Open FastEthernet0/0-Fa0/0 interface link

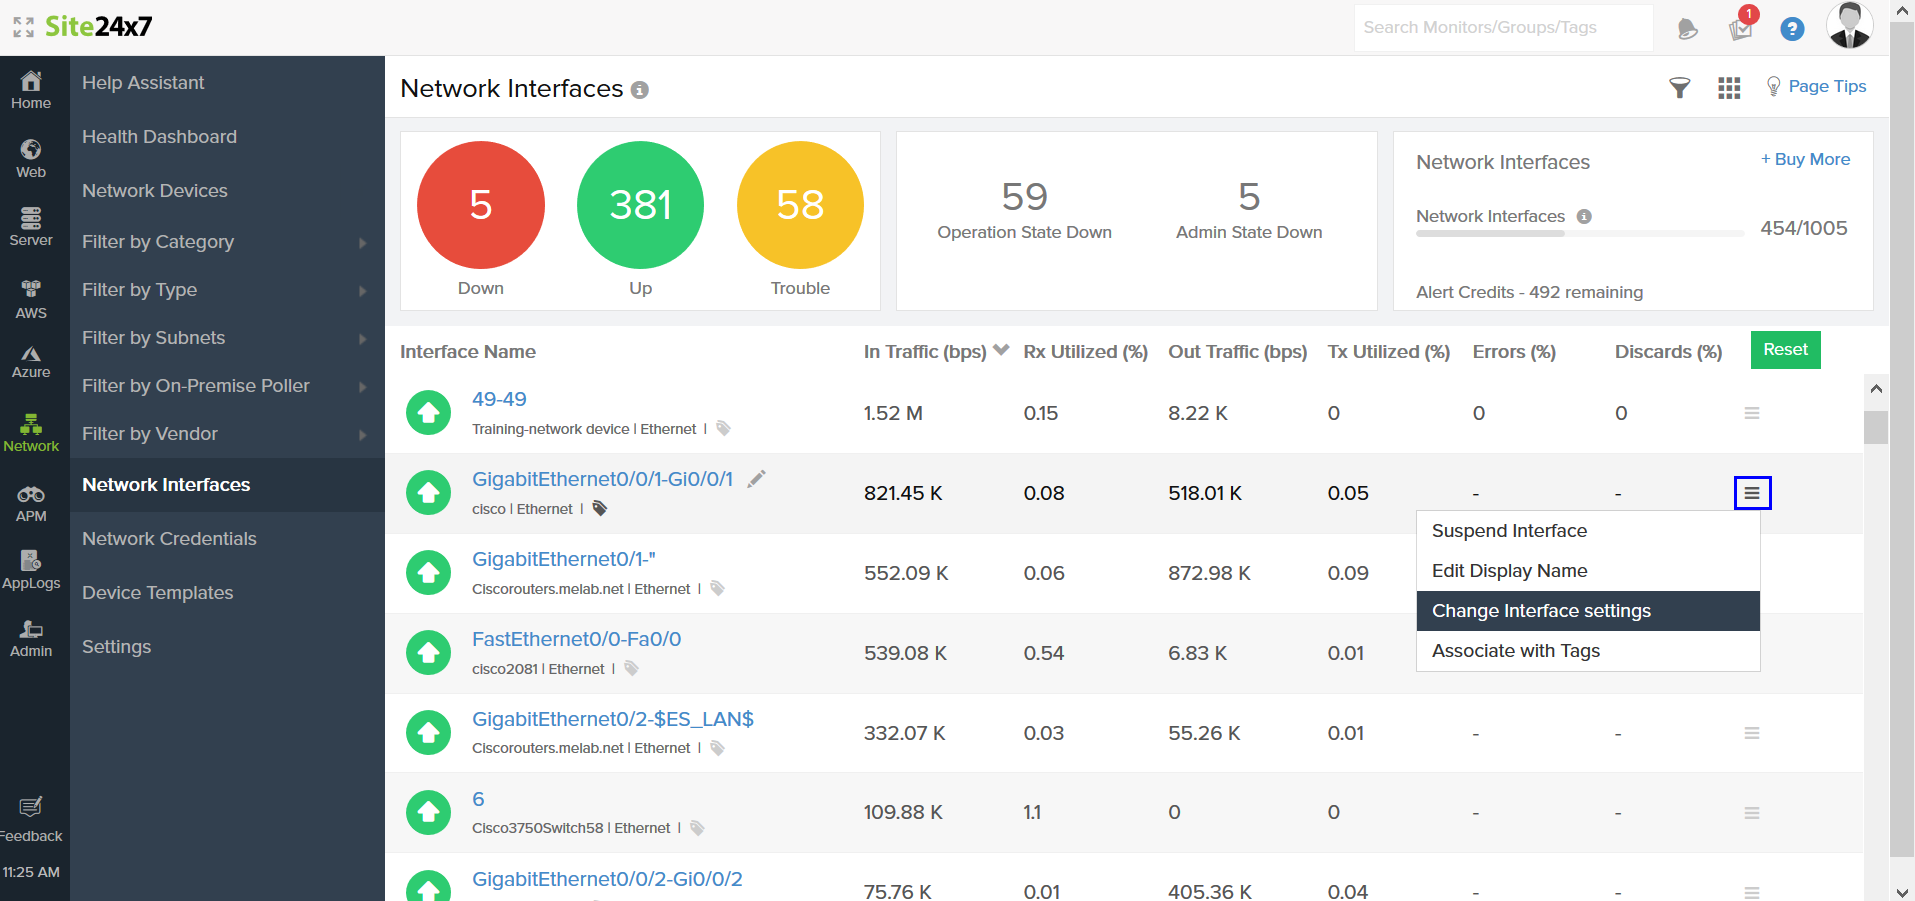pos(577,639)
